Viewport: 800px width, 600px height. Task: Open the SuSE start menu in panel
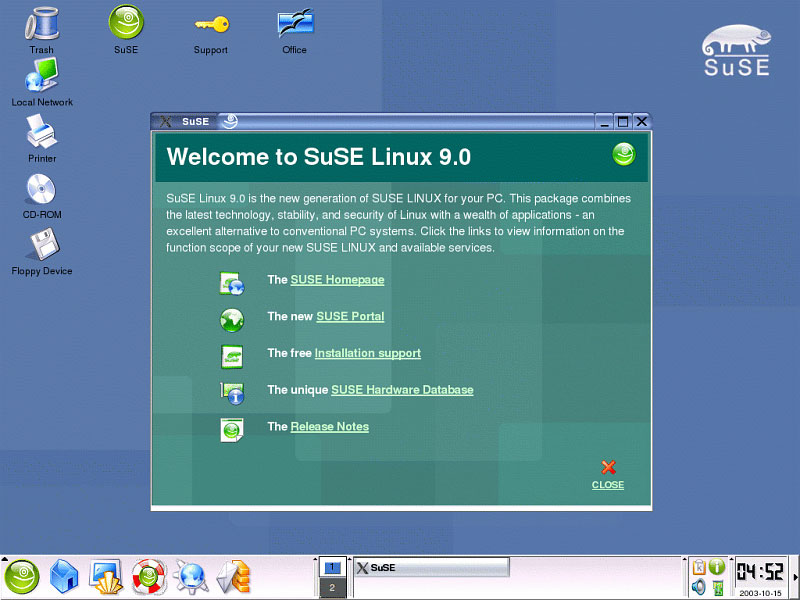pos(22,575)
